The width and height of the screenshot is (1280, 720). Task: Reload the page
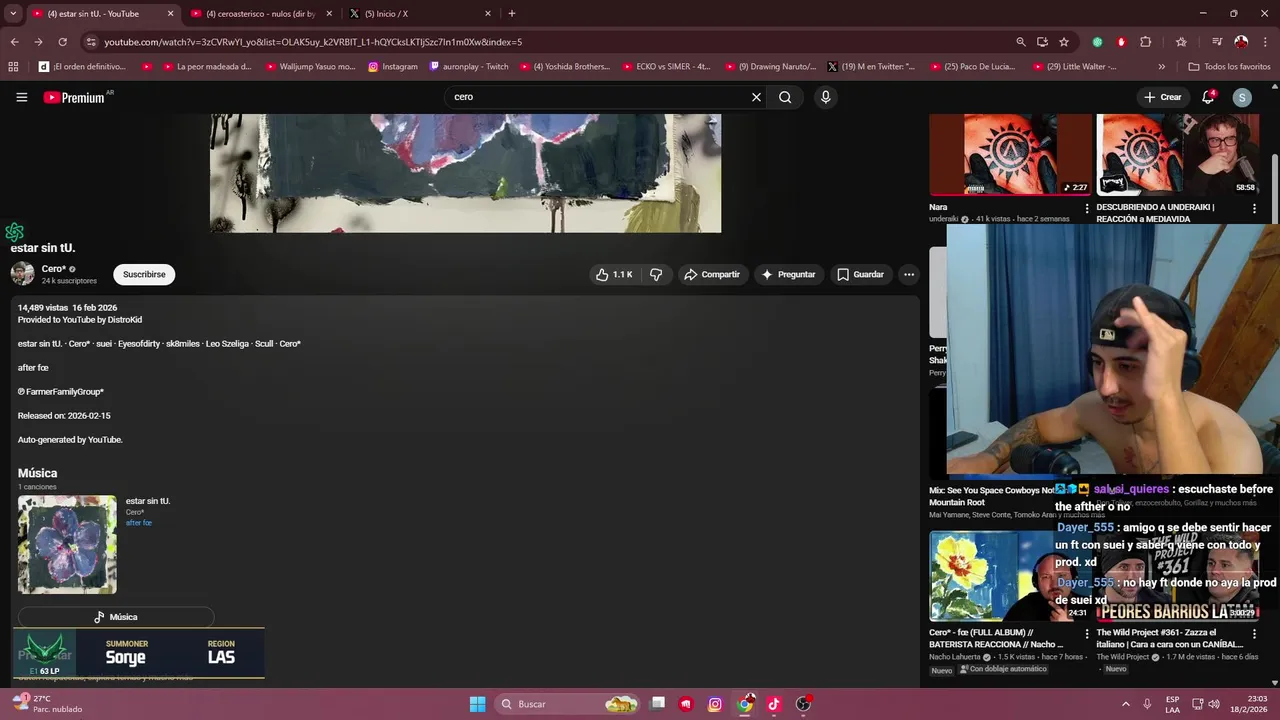[x=62, y=42]
